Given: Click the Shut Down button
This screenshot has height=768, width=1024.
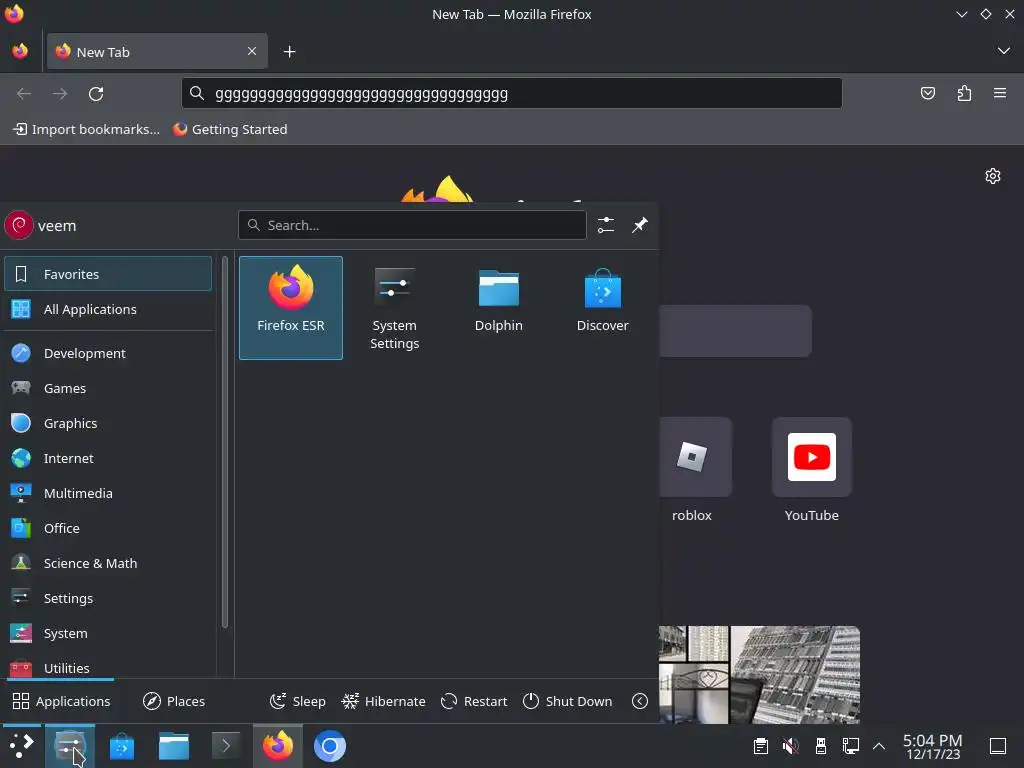Looking at the screenshot, I should tap(568, 701).
